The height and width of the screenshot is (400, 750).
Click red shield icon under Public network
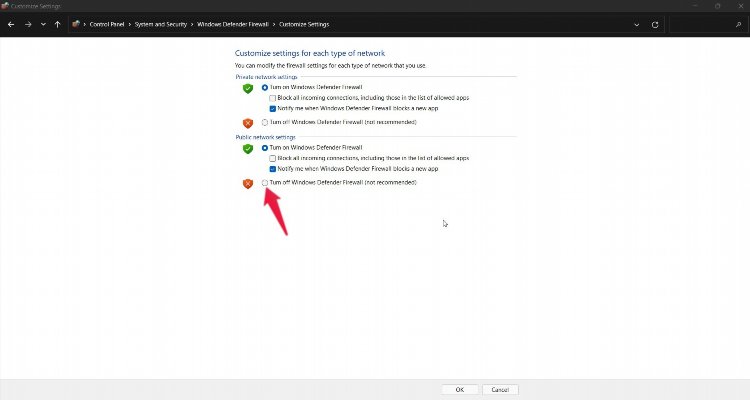pos(248,184)
